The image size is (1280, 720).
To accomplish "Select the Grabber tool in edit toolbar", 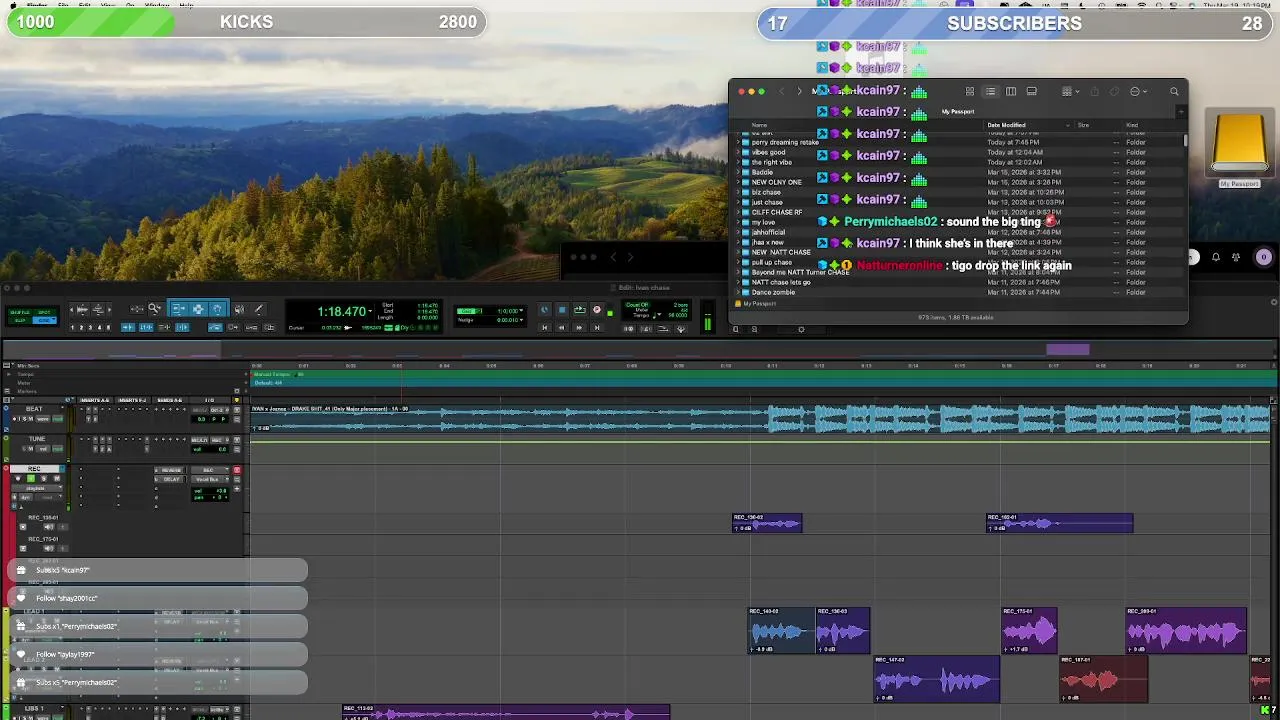I will (x=218, y=308).
